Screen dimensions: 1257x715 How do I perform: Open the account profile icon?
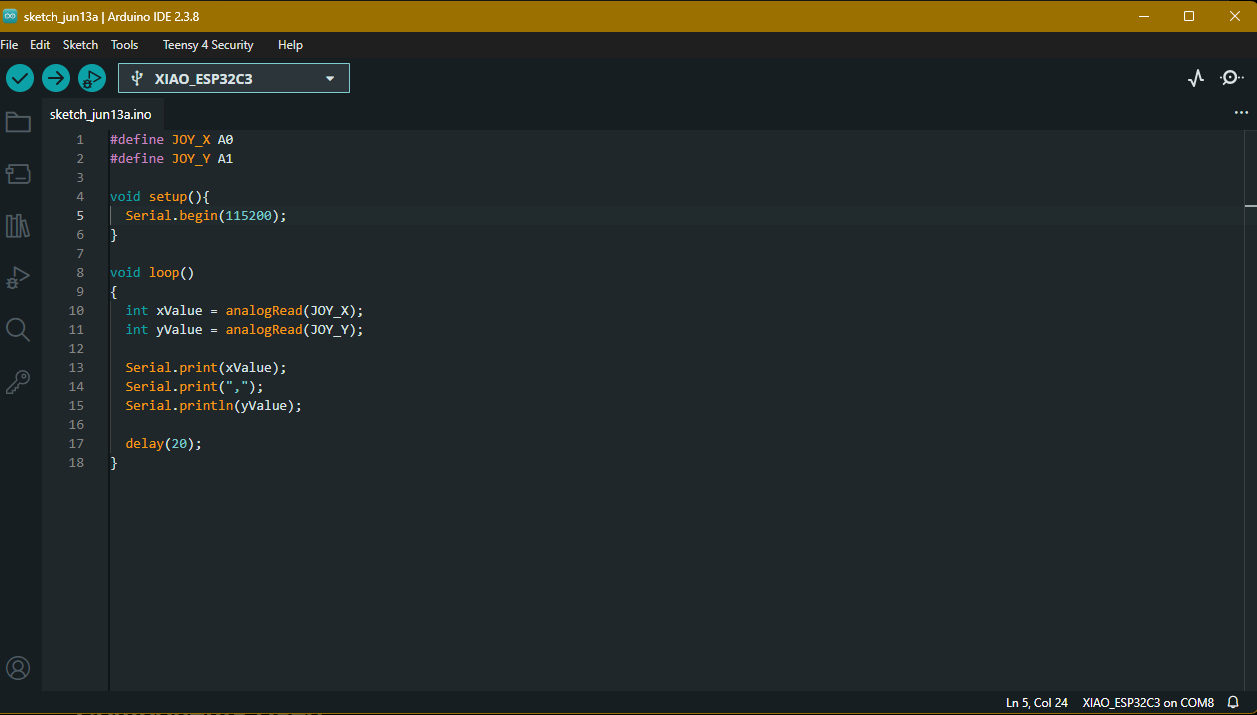[x=18, y=668]
